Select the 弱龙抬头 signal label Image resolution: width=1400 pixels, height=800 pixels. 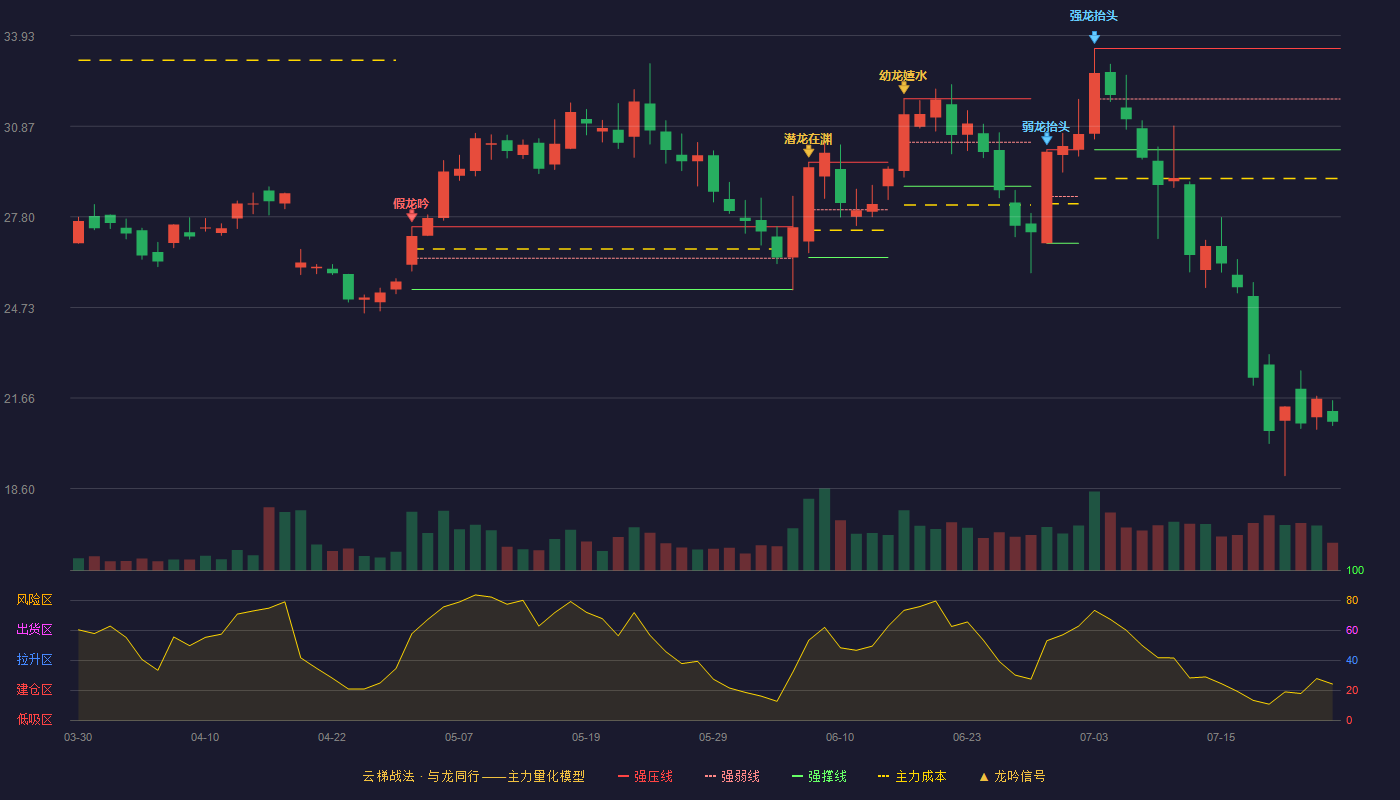(1046, 127)
